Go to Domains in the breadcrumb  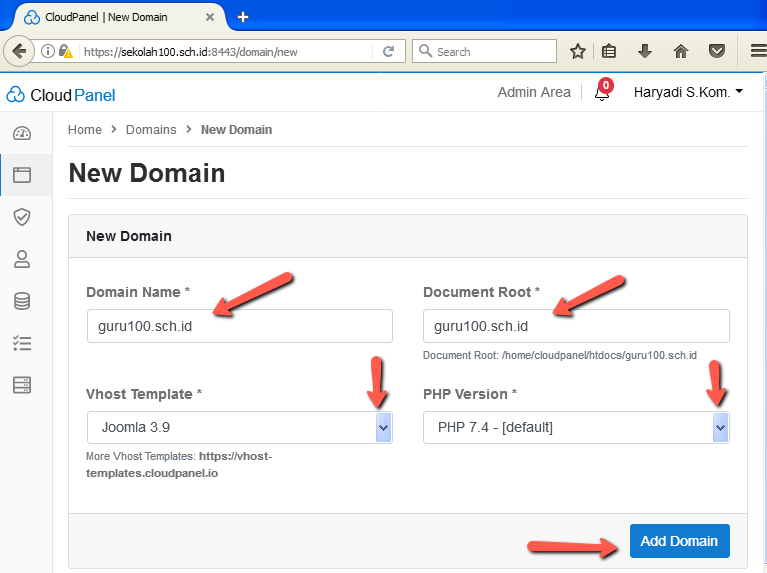[x=151, y=130]
